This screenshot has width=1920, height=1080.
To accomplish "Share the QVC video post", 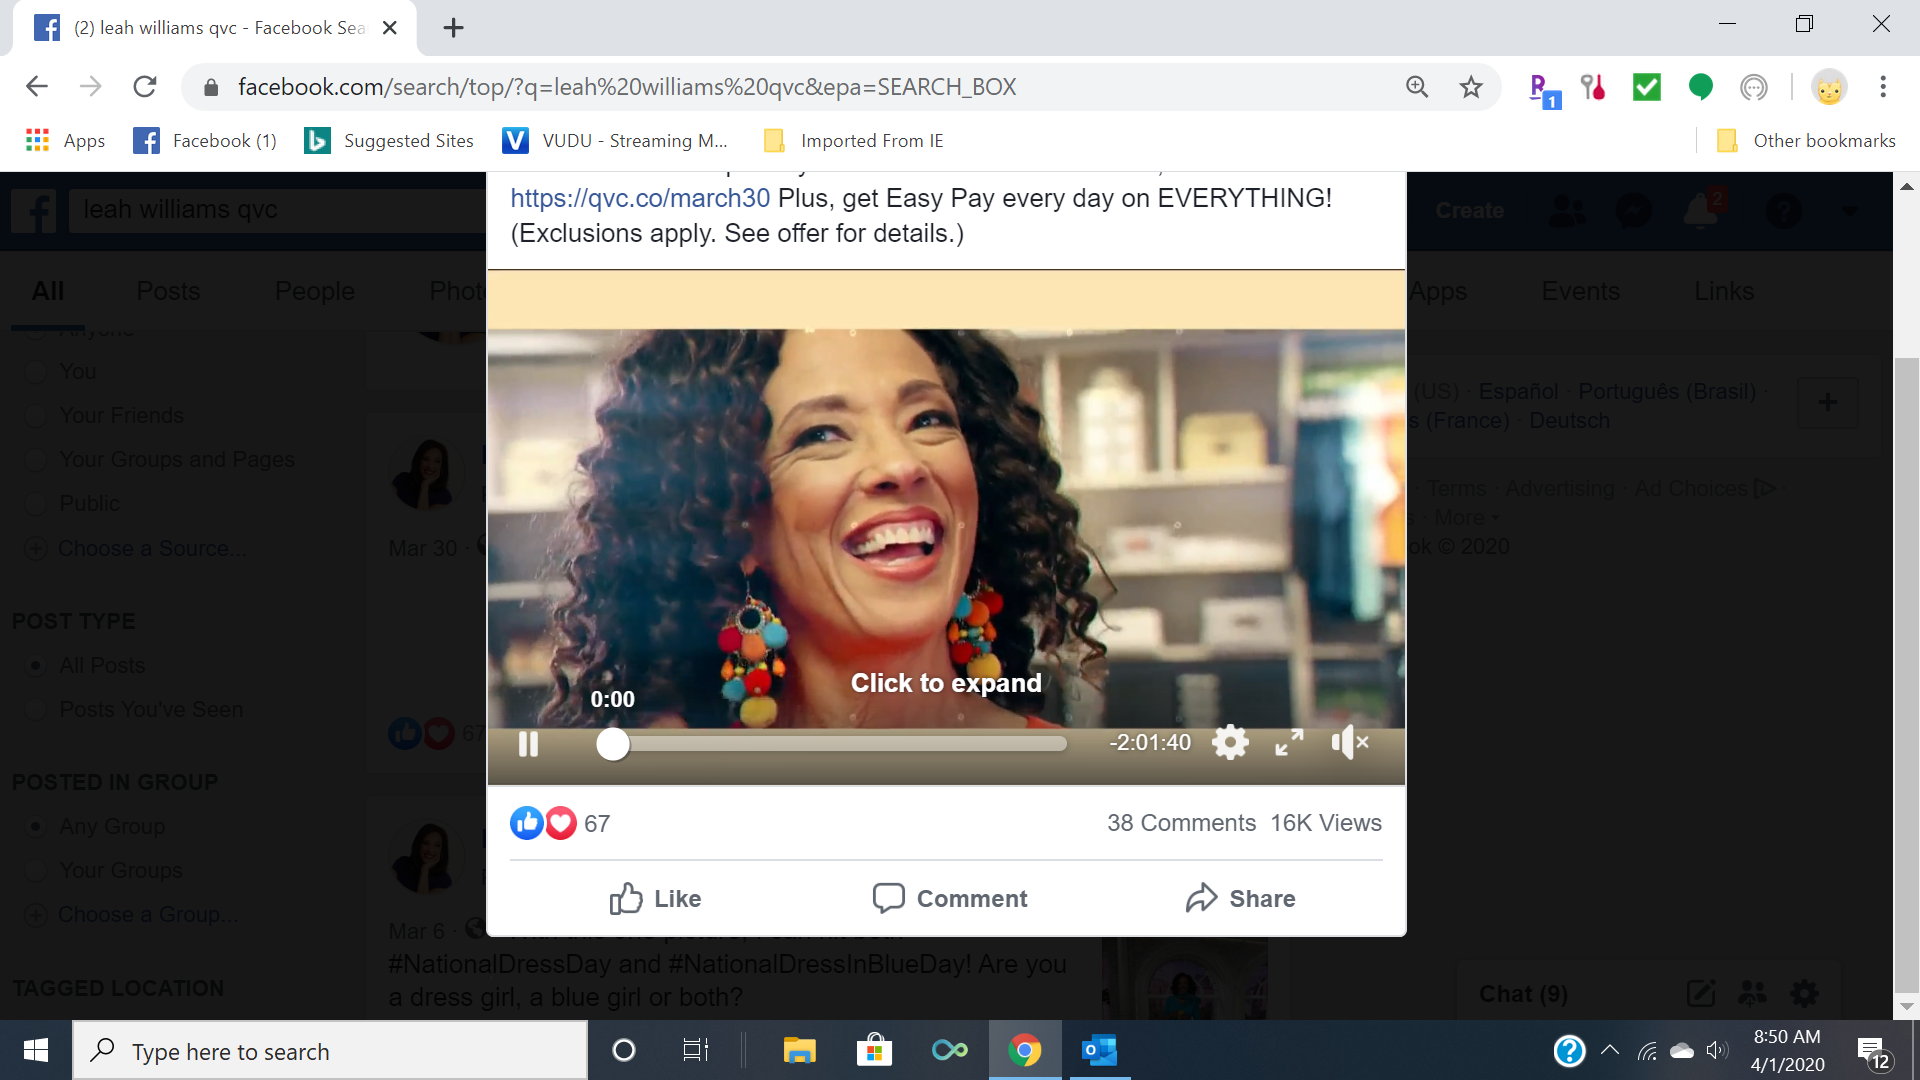I will pos(1239,898).
